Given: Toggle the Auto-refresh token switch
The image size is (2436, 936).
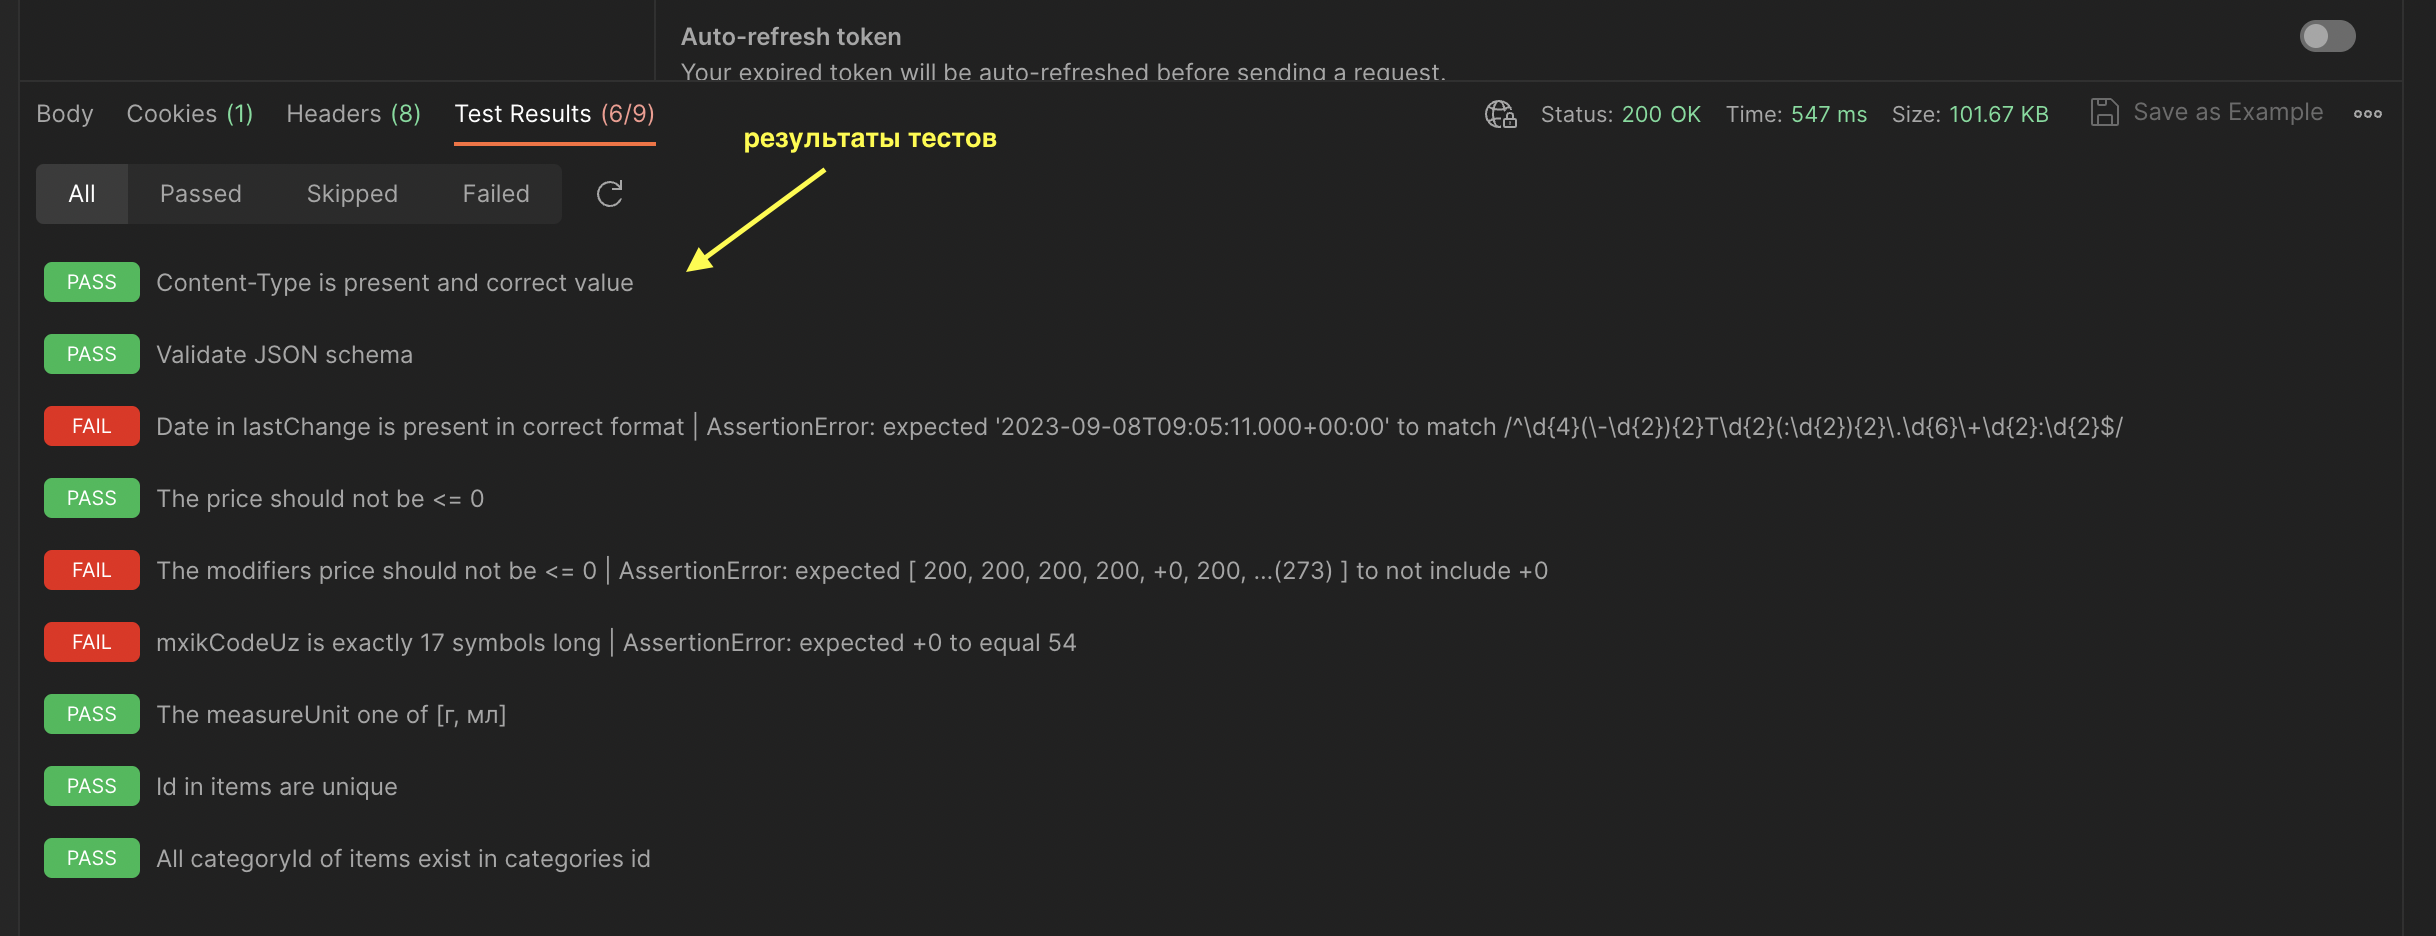Looking at the screenshot, I should tap(2327, 37).
